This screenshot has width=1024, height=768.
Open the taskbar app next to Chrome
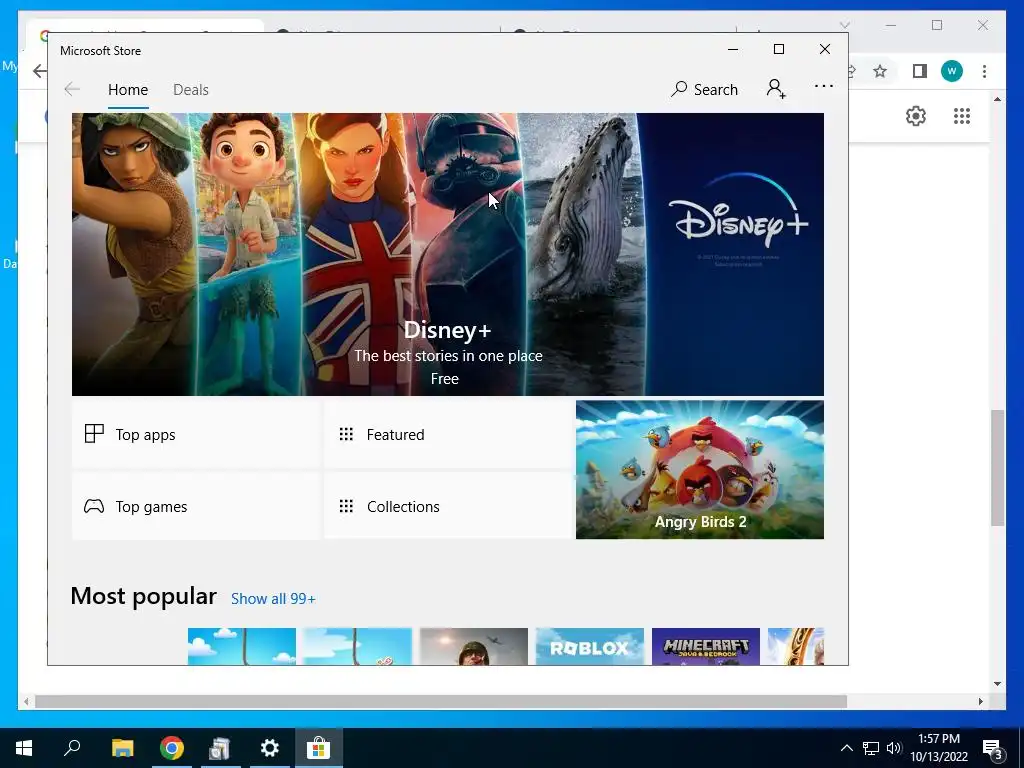[220, 748]
